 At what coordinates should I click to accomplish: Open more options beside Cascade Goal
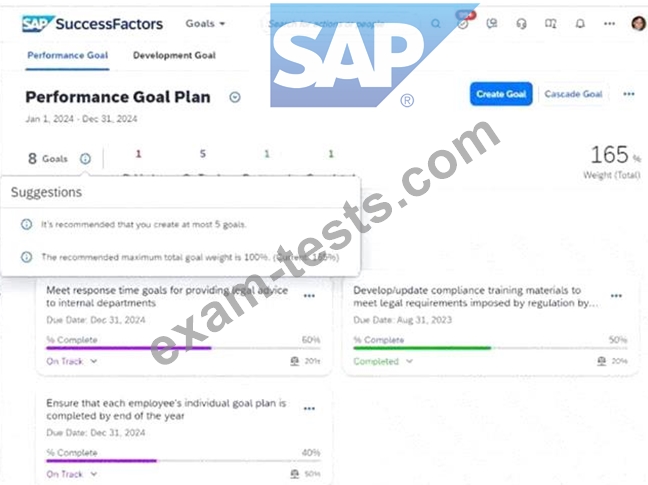pyautogui.click(x=629, y=94)
